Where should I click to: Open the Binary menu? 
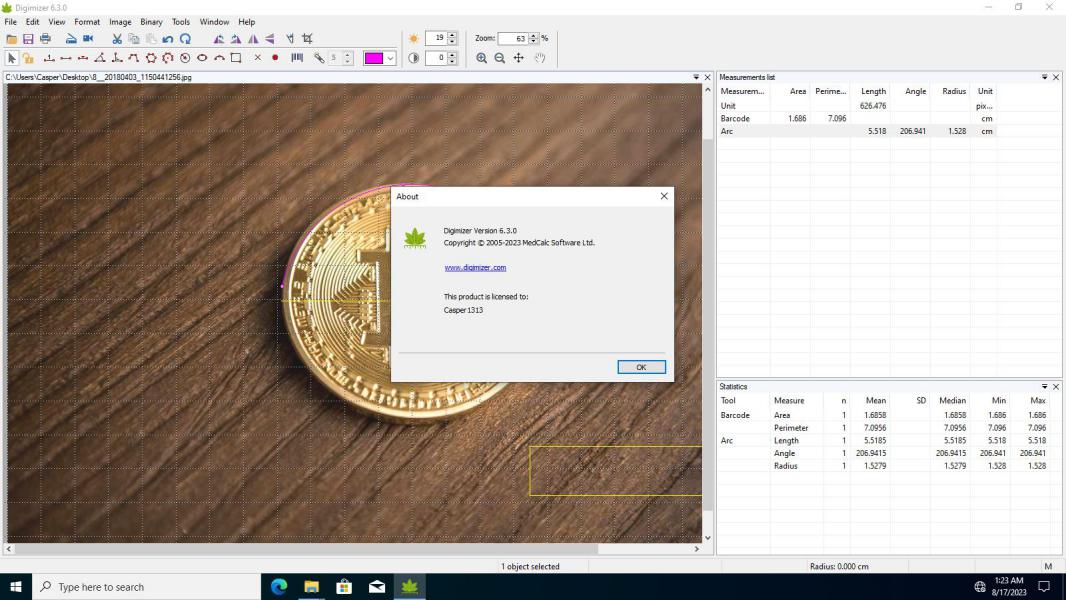pos(151,22)
